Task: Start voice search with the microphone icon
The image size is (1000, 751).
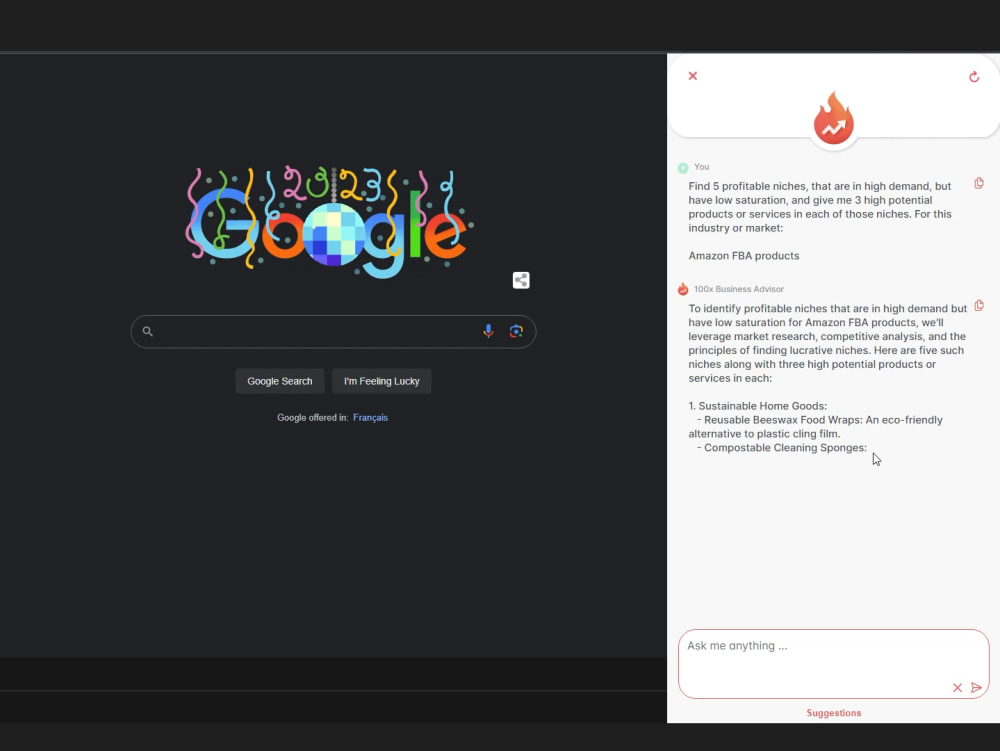Action: tap(488, 331)
